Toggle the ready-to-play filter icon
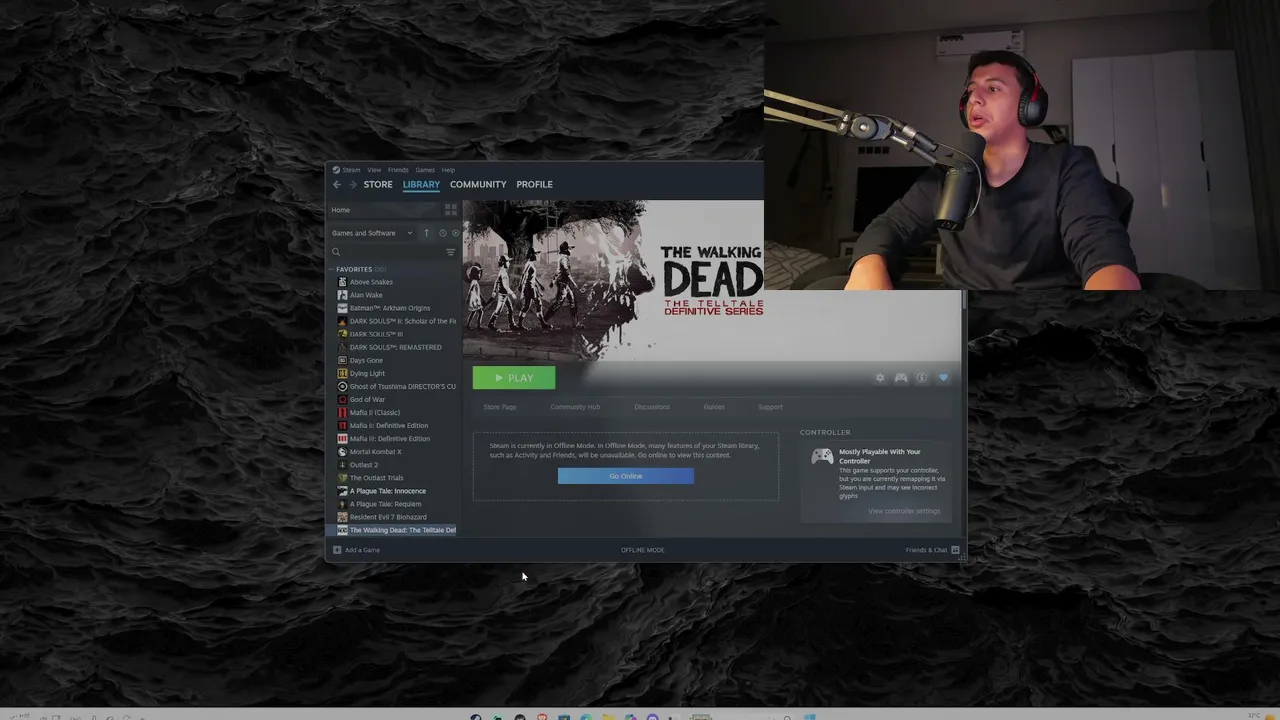The image size is (1280, 720). coord(456,233)
